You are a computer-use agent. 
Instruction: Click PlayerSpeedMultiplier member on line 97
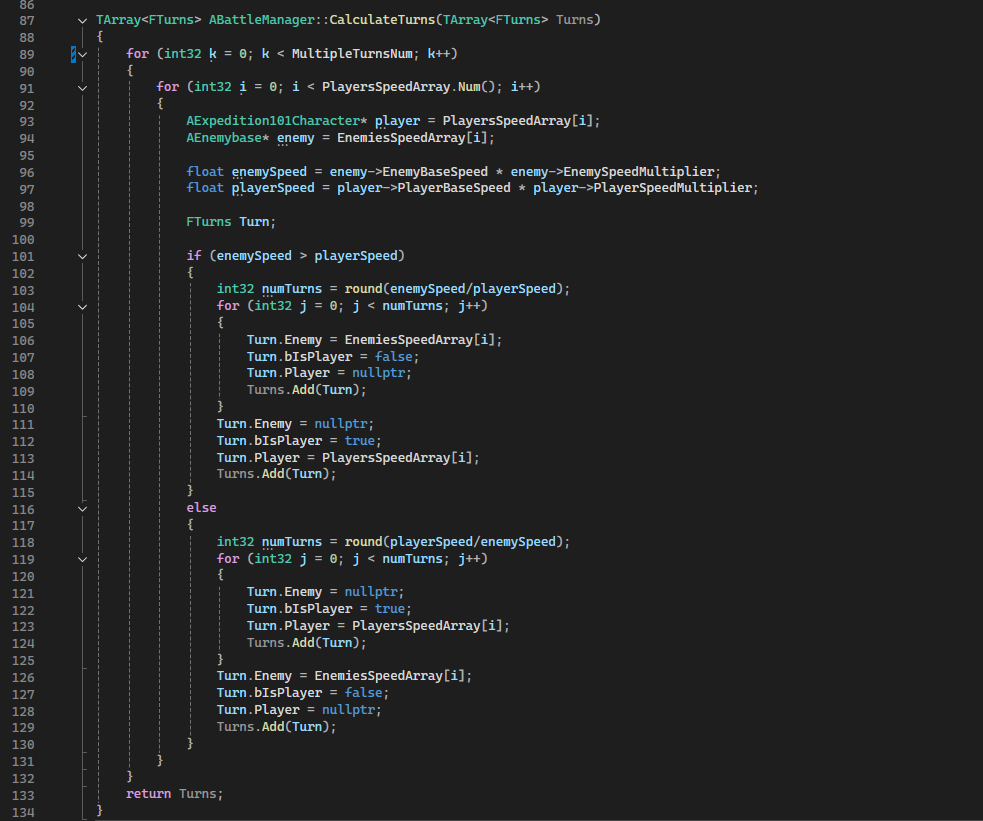[x=675, y=188]
